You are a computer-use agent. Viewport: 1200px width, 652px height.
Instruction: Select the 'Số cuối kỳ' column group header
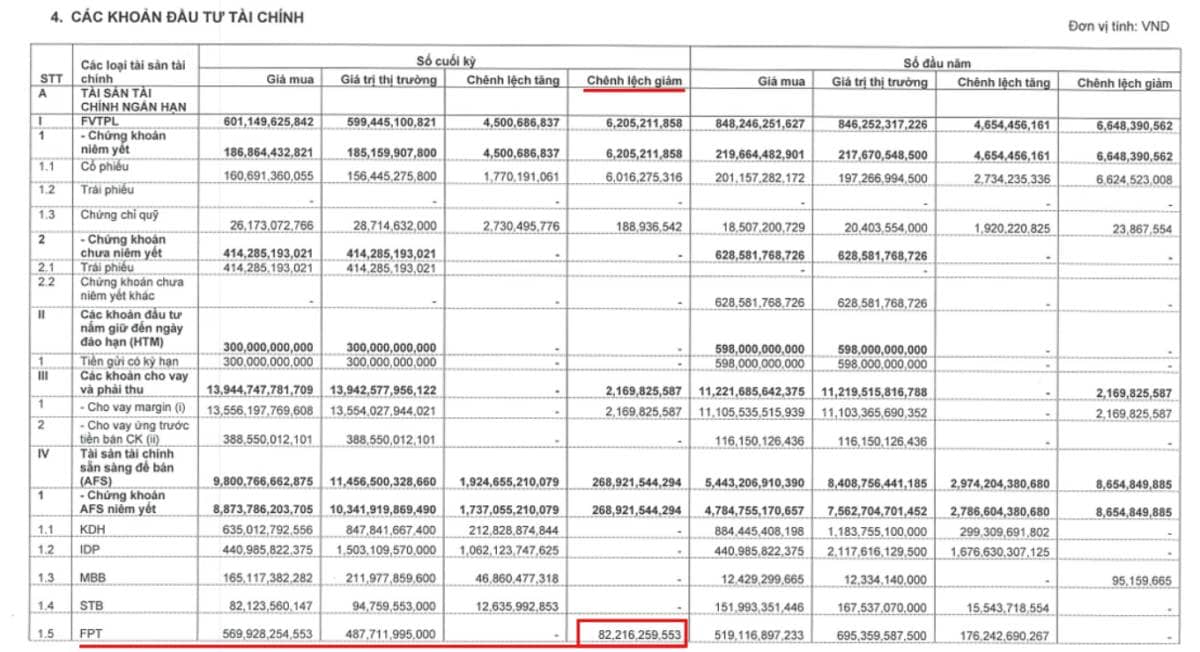(446, 61)
